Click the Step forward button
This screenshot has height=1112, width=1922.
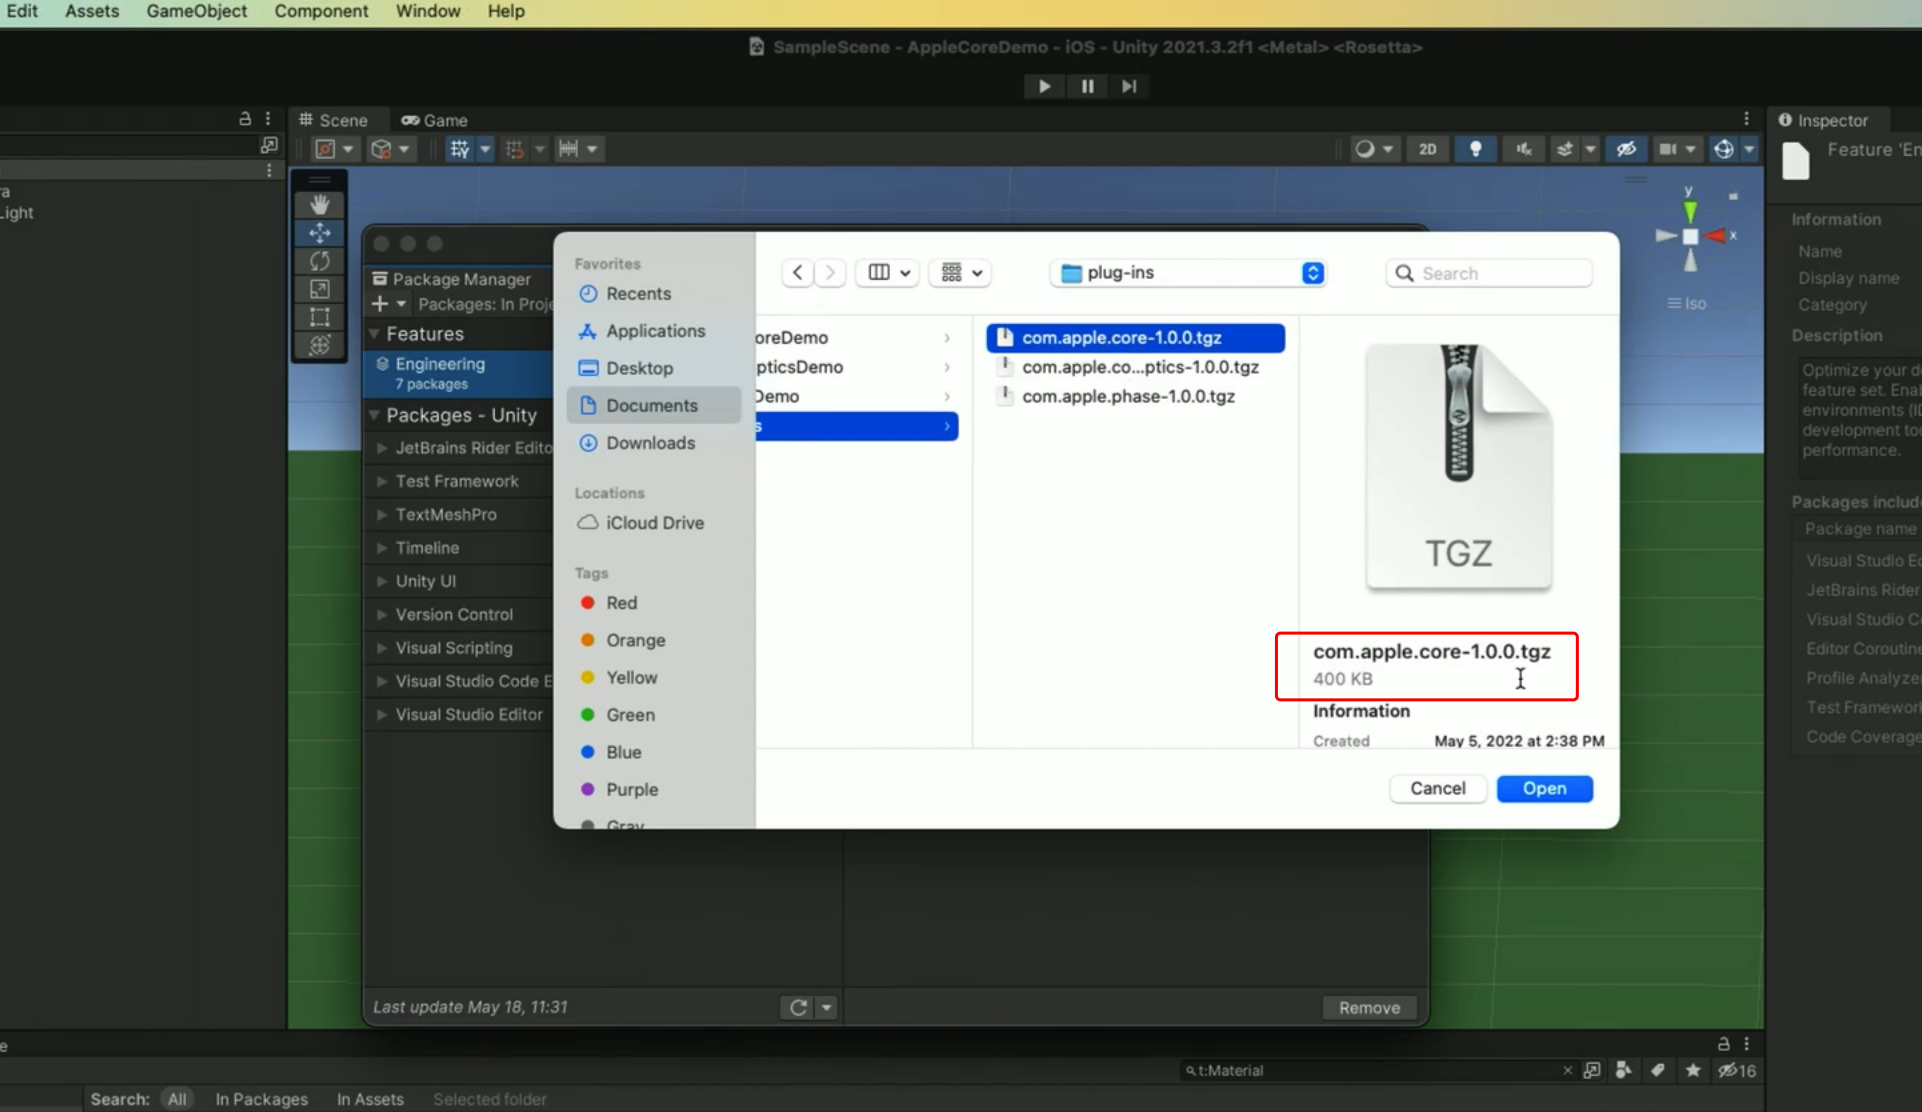click(1129, 86)
